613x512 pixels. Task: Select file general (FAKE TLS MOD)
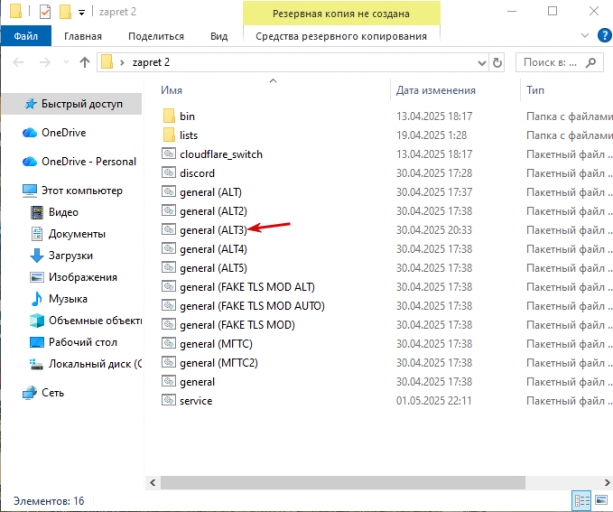point(237,325)
